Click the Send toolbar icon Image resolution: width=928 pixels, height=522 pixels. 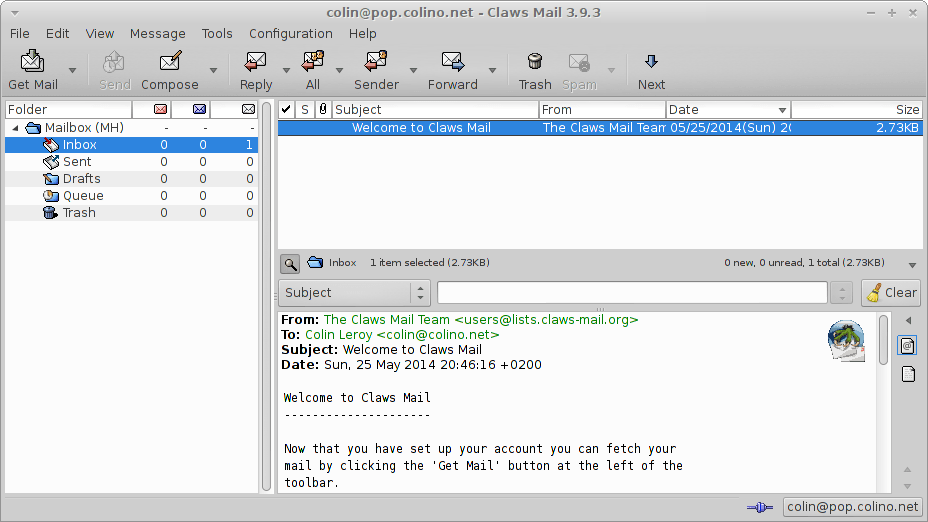[x=114, y=62]
